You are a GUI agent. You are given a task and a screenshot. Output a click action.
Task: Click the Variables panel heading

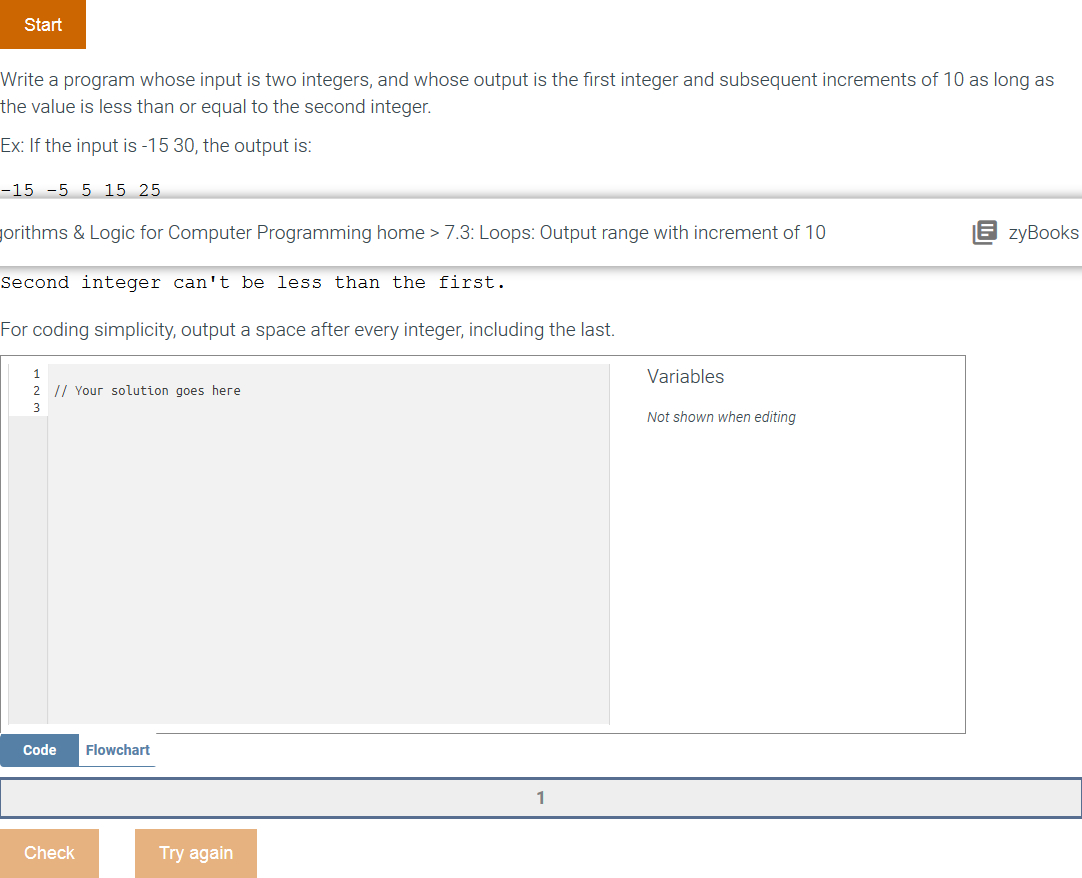[x=685, y=376]
